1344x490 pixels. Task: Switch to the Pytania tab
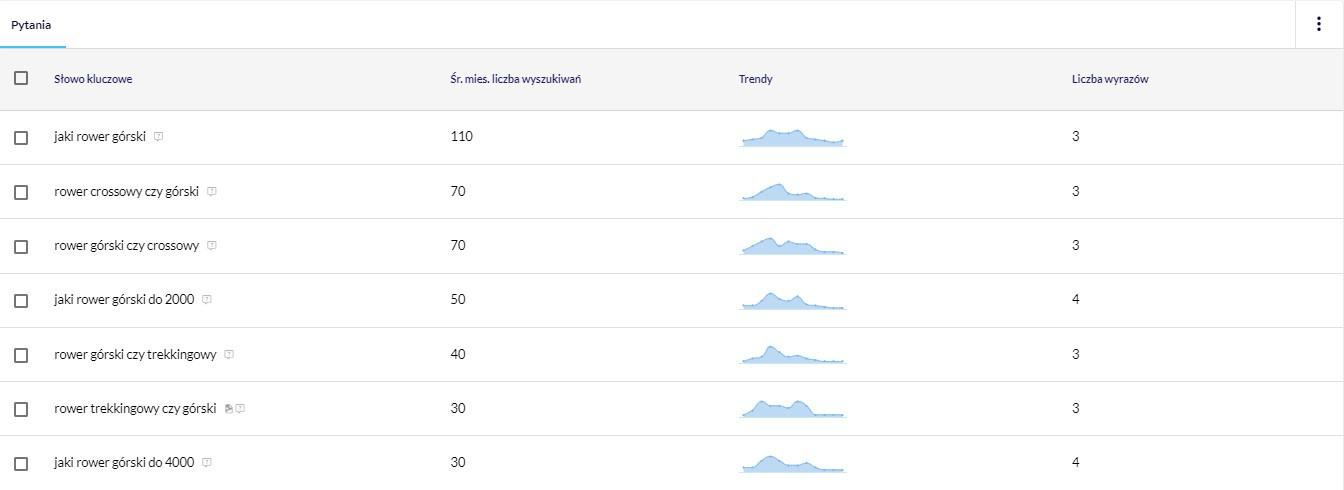click(x=31, y=25)
